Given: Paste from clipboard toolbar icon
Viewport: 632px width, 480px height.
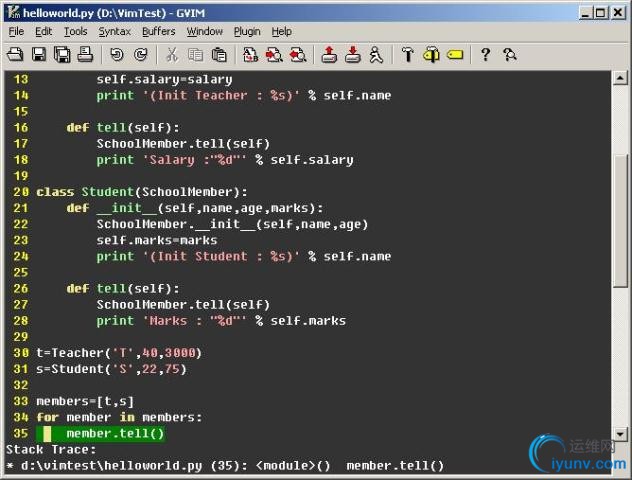Looking at the screenshot, I should [x=219, y=55].
